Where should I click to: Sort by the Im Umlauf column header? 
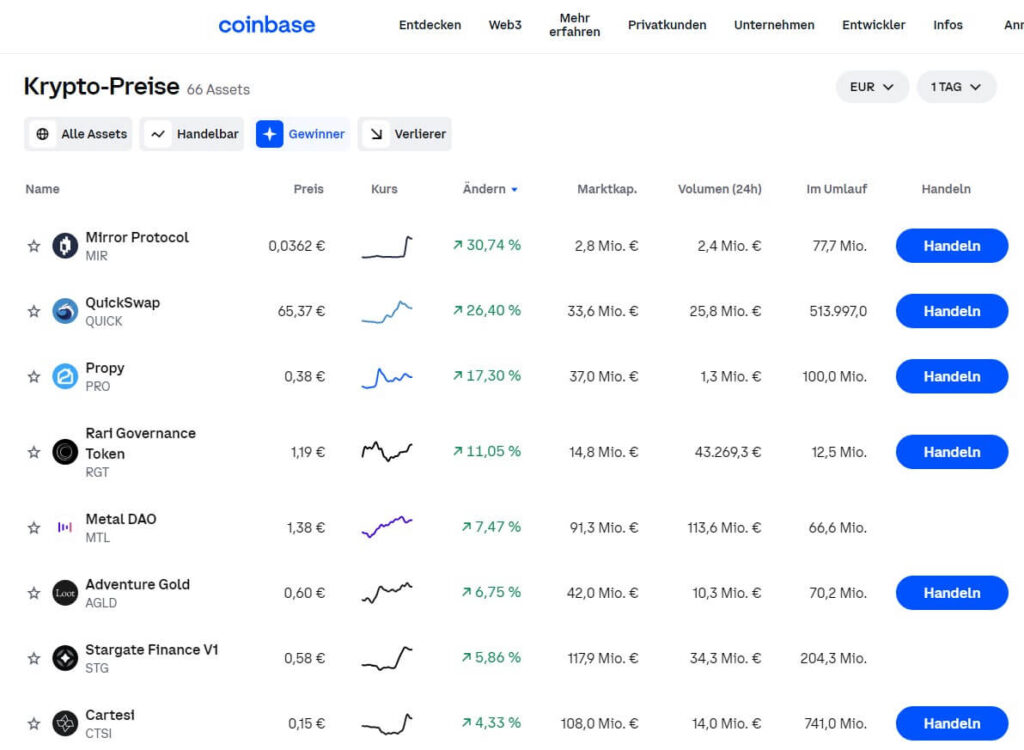click(x=837, y=189)
